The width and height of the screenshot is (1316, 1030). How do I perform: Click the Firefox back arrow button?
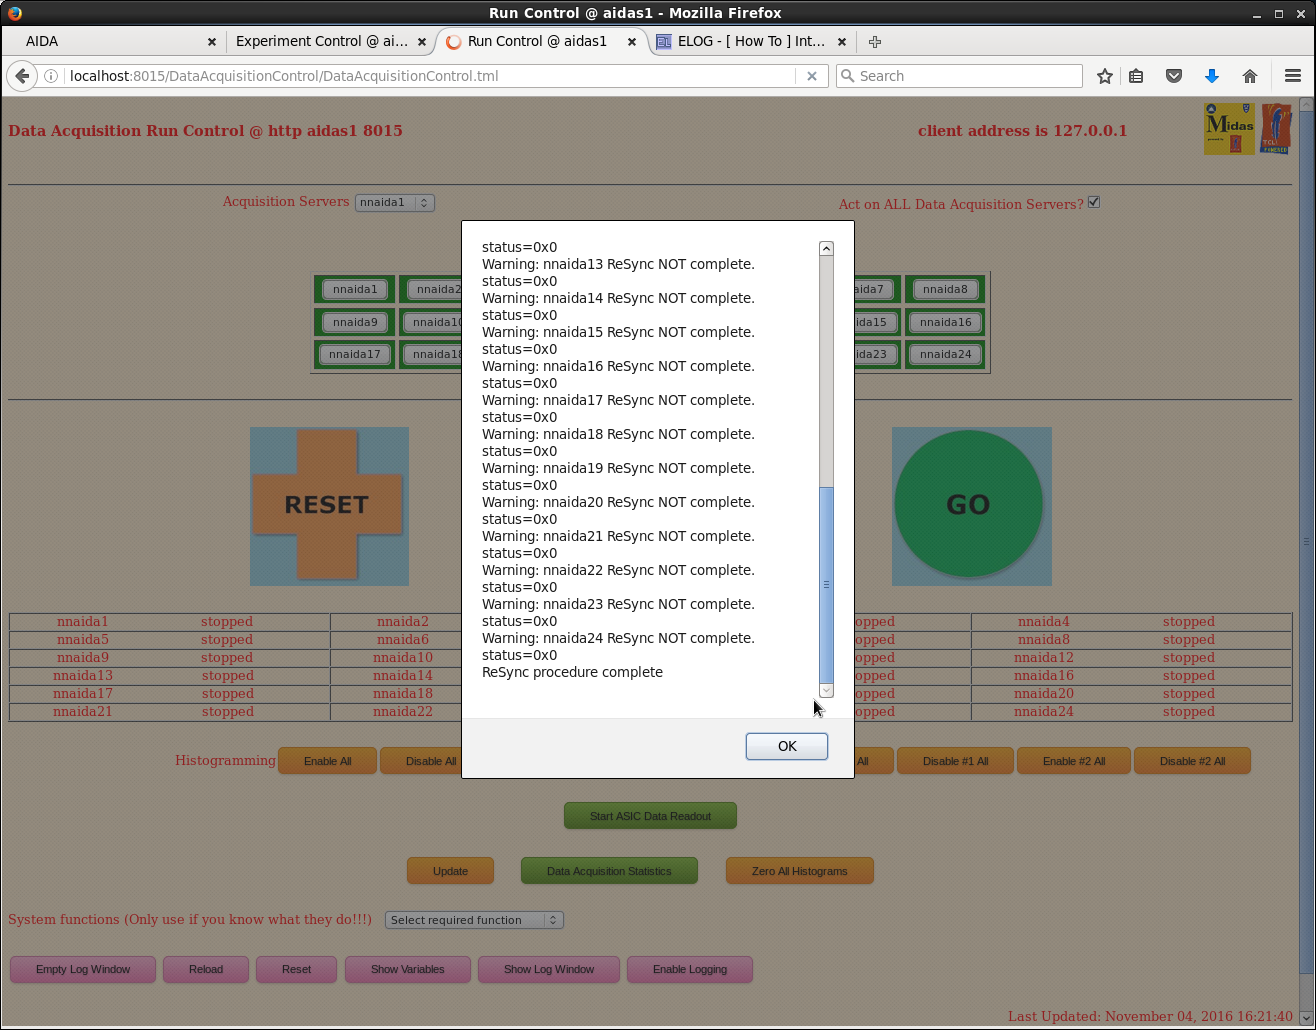pyautogui.click(x=22, y=76)
